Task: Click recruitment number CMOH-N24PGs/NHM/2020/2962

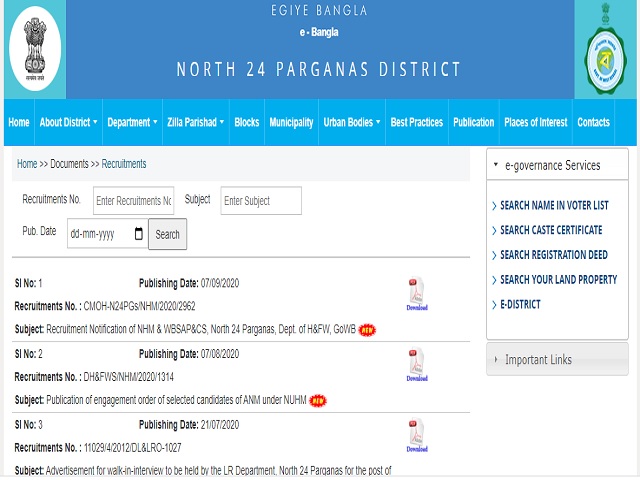Action: tap(139, 306)
